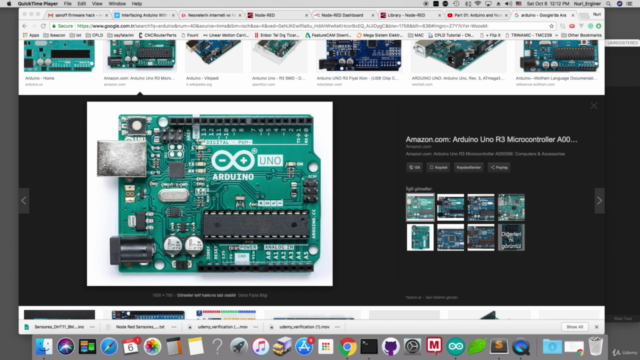Open Finder from the Dock
The image size is (640, 360).
click(44, 347)
